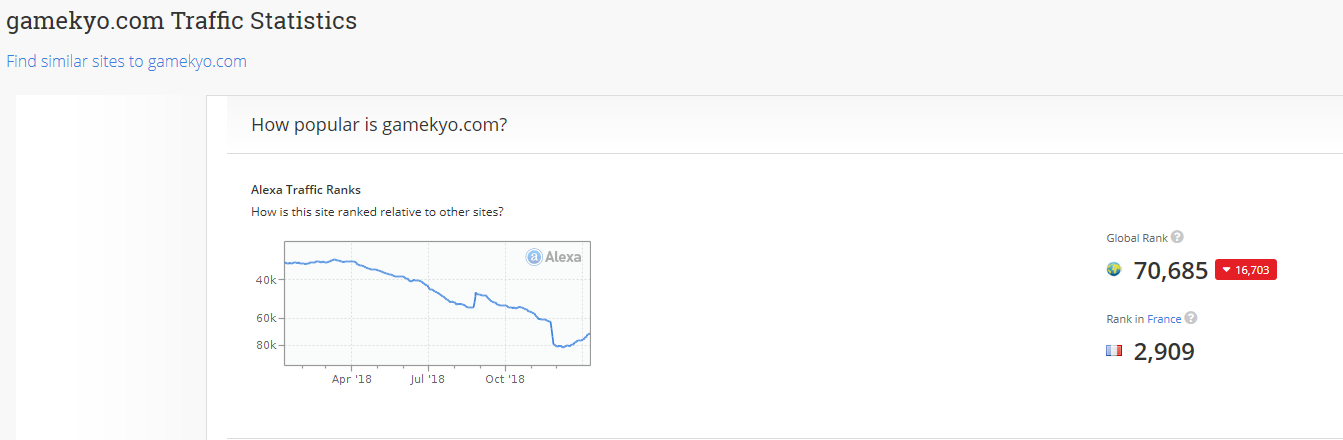Click the Global Rank help question icon

(x=1177, y=237)
